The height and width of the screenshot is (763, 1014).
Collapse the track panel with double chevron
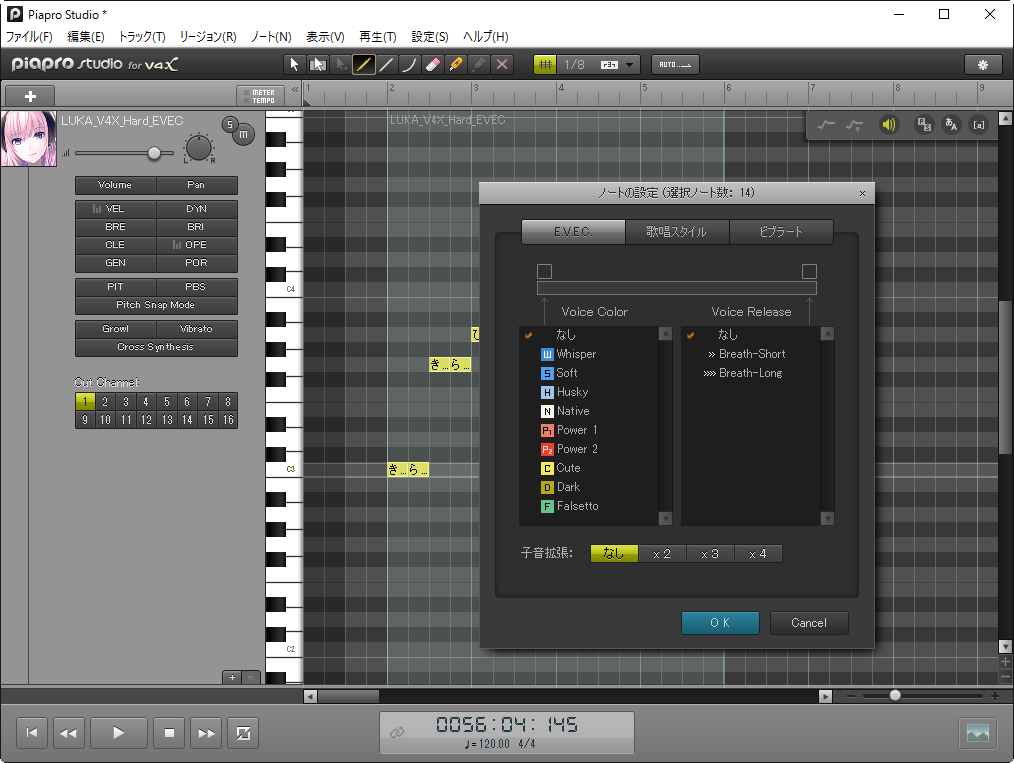click(x=296, y=89)
